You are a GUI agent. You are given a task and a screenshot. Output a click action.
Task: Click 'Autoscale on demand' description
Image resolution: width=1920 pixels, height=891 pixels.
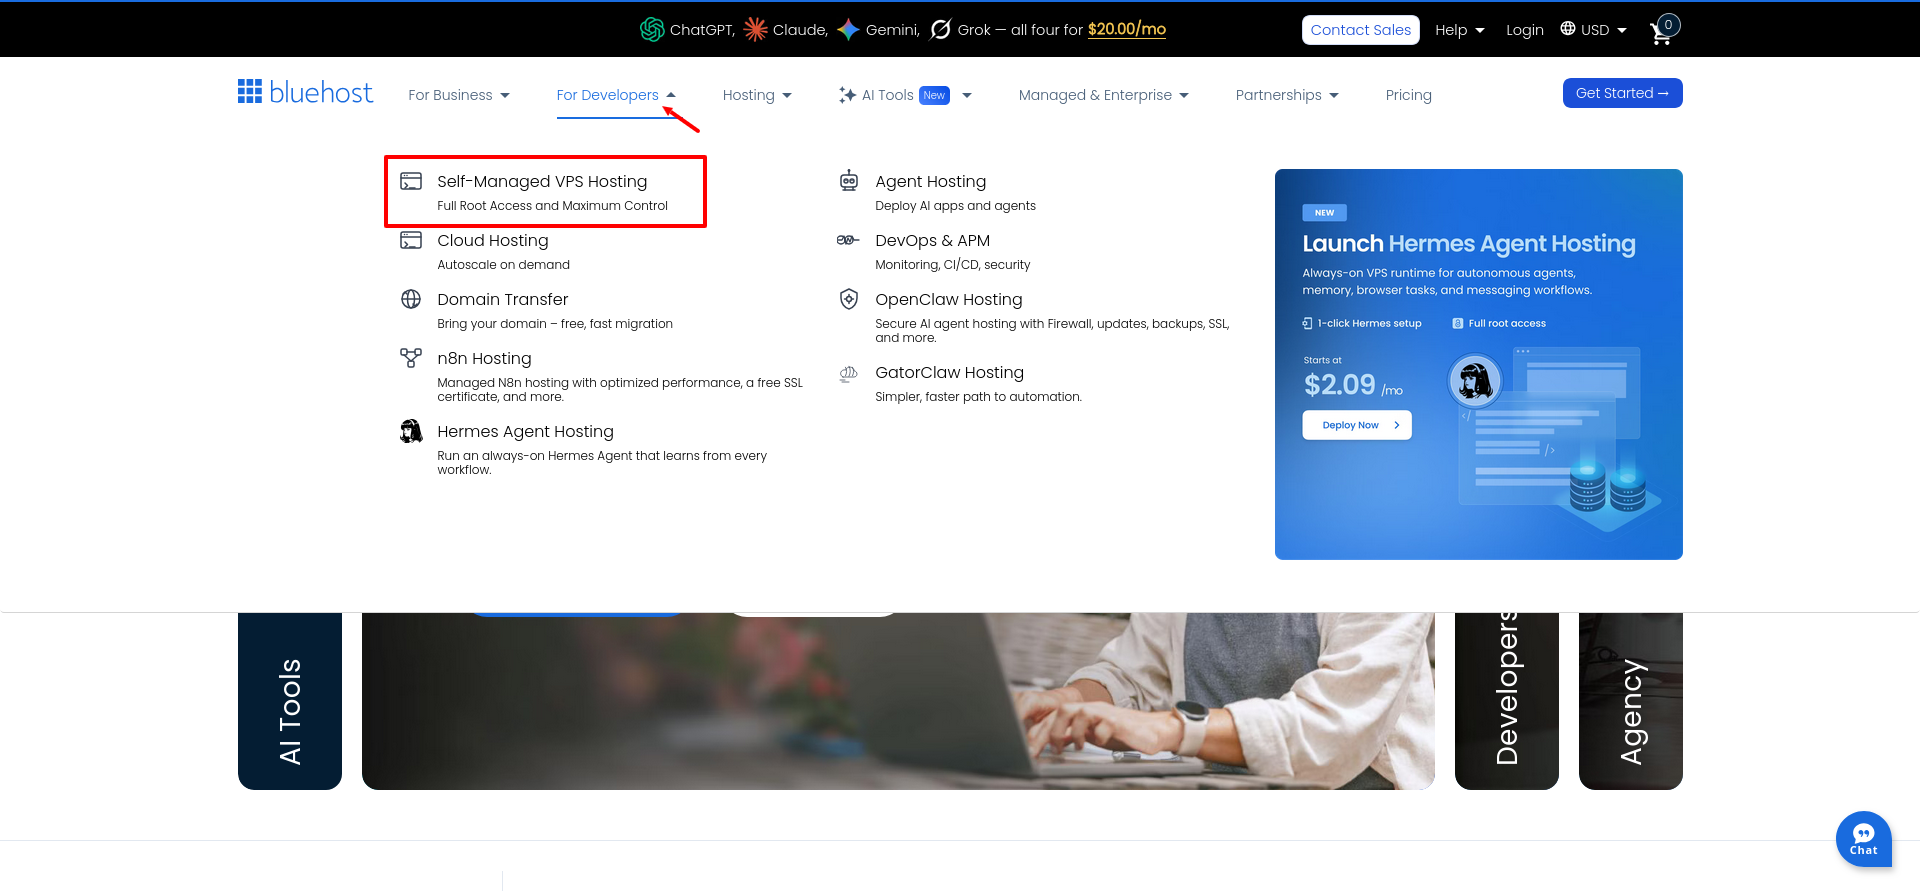coord(503,265)
